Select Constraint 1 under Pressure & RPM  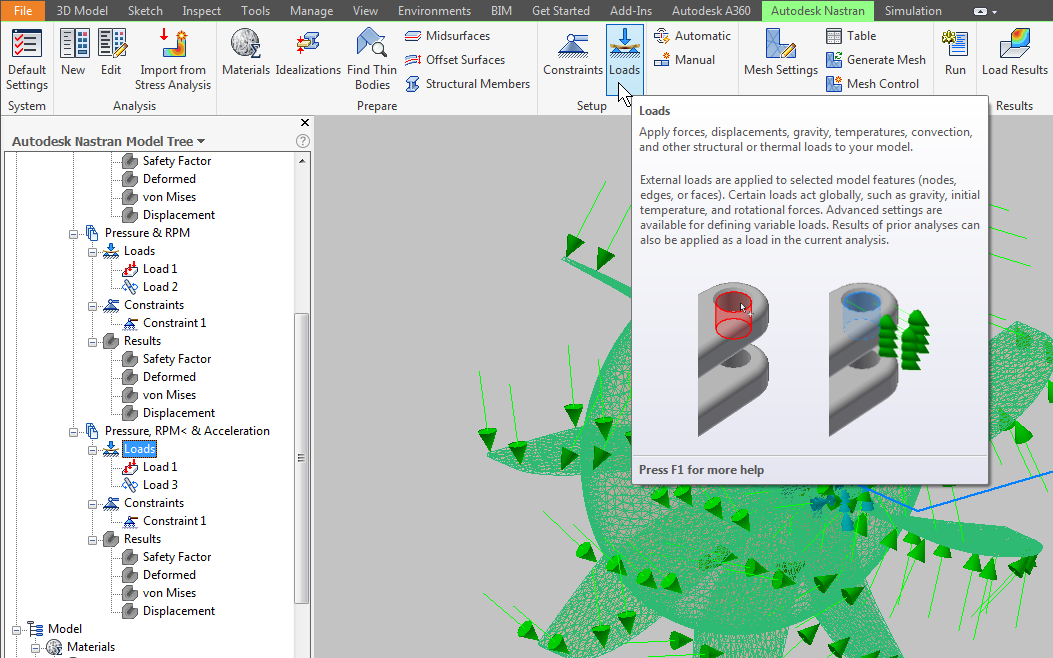coord(174,323)
